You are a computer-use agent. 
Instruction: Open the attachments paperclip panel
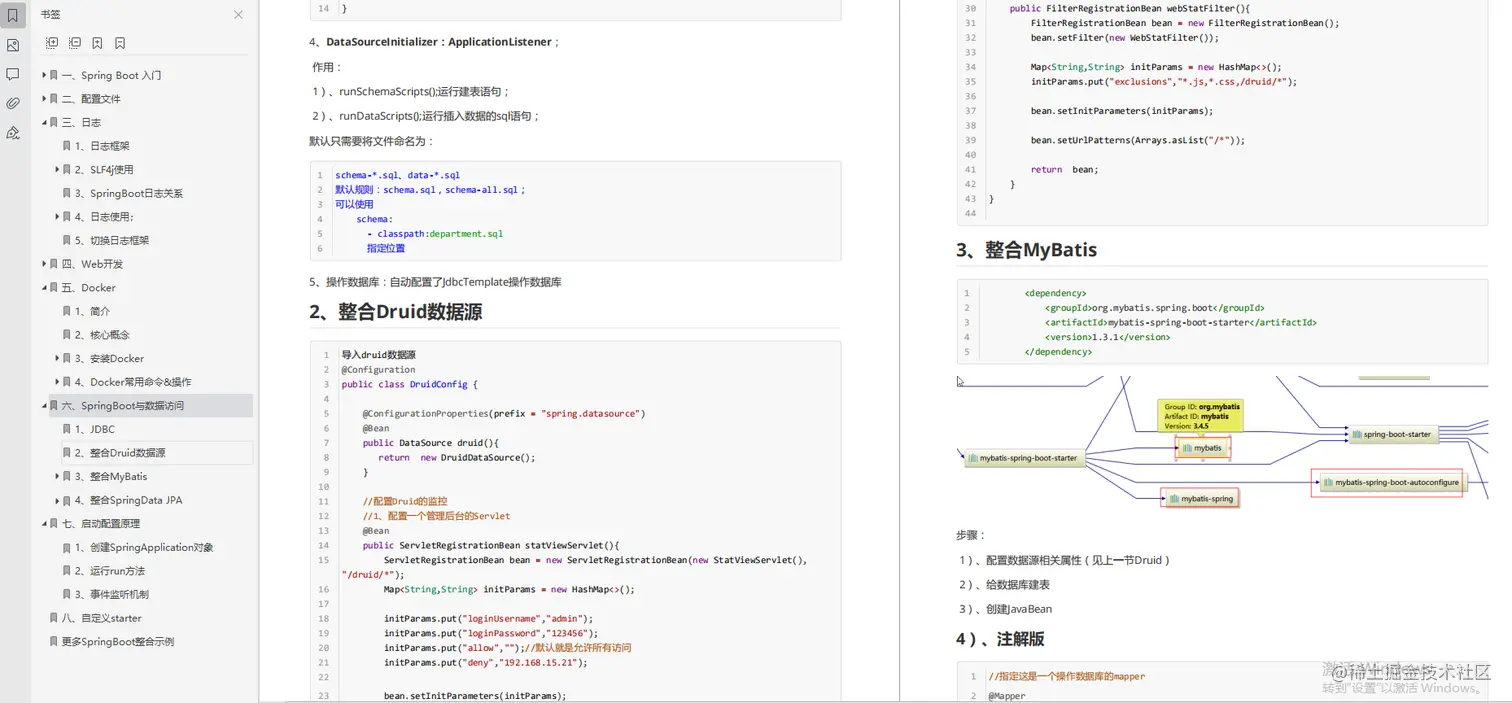pyautogui.click(x=13, y=103)
